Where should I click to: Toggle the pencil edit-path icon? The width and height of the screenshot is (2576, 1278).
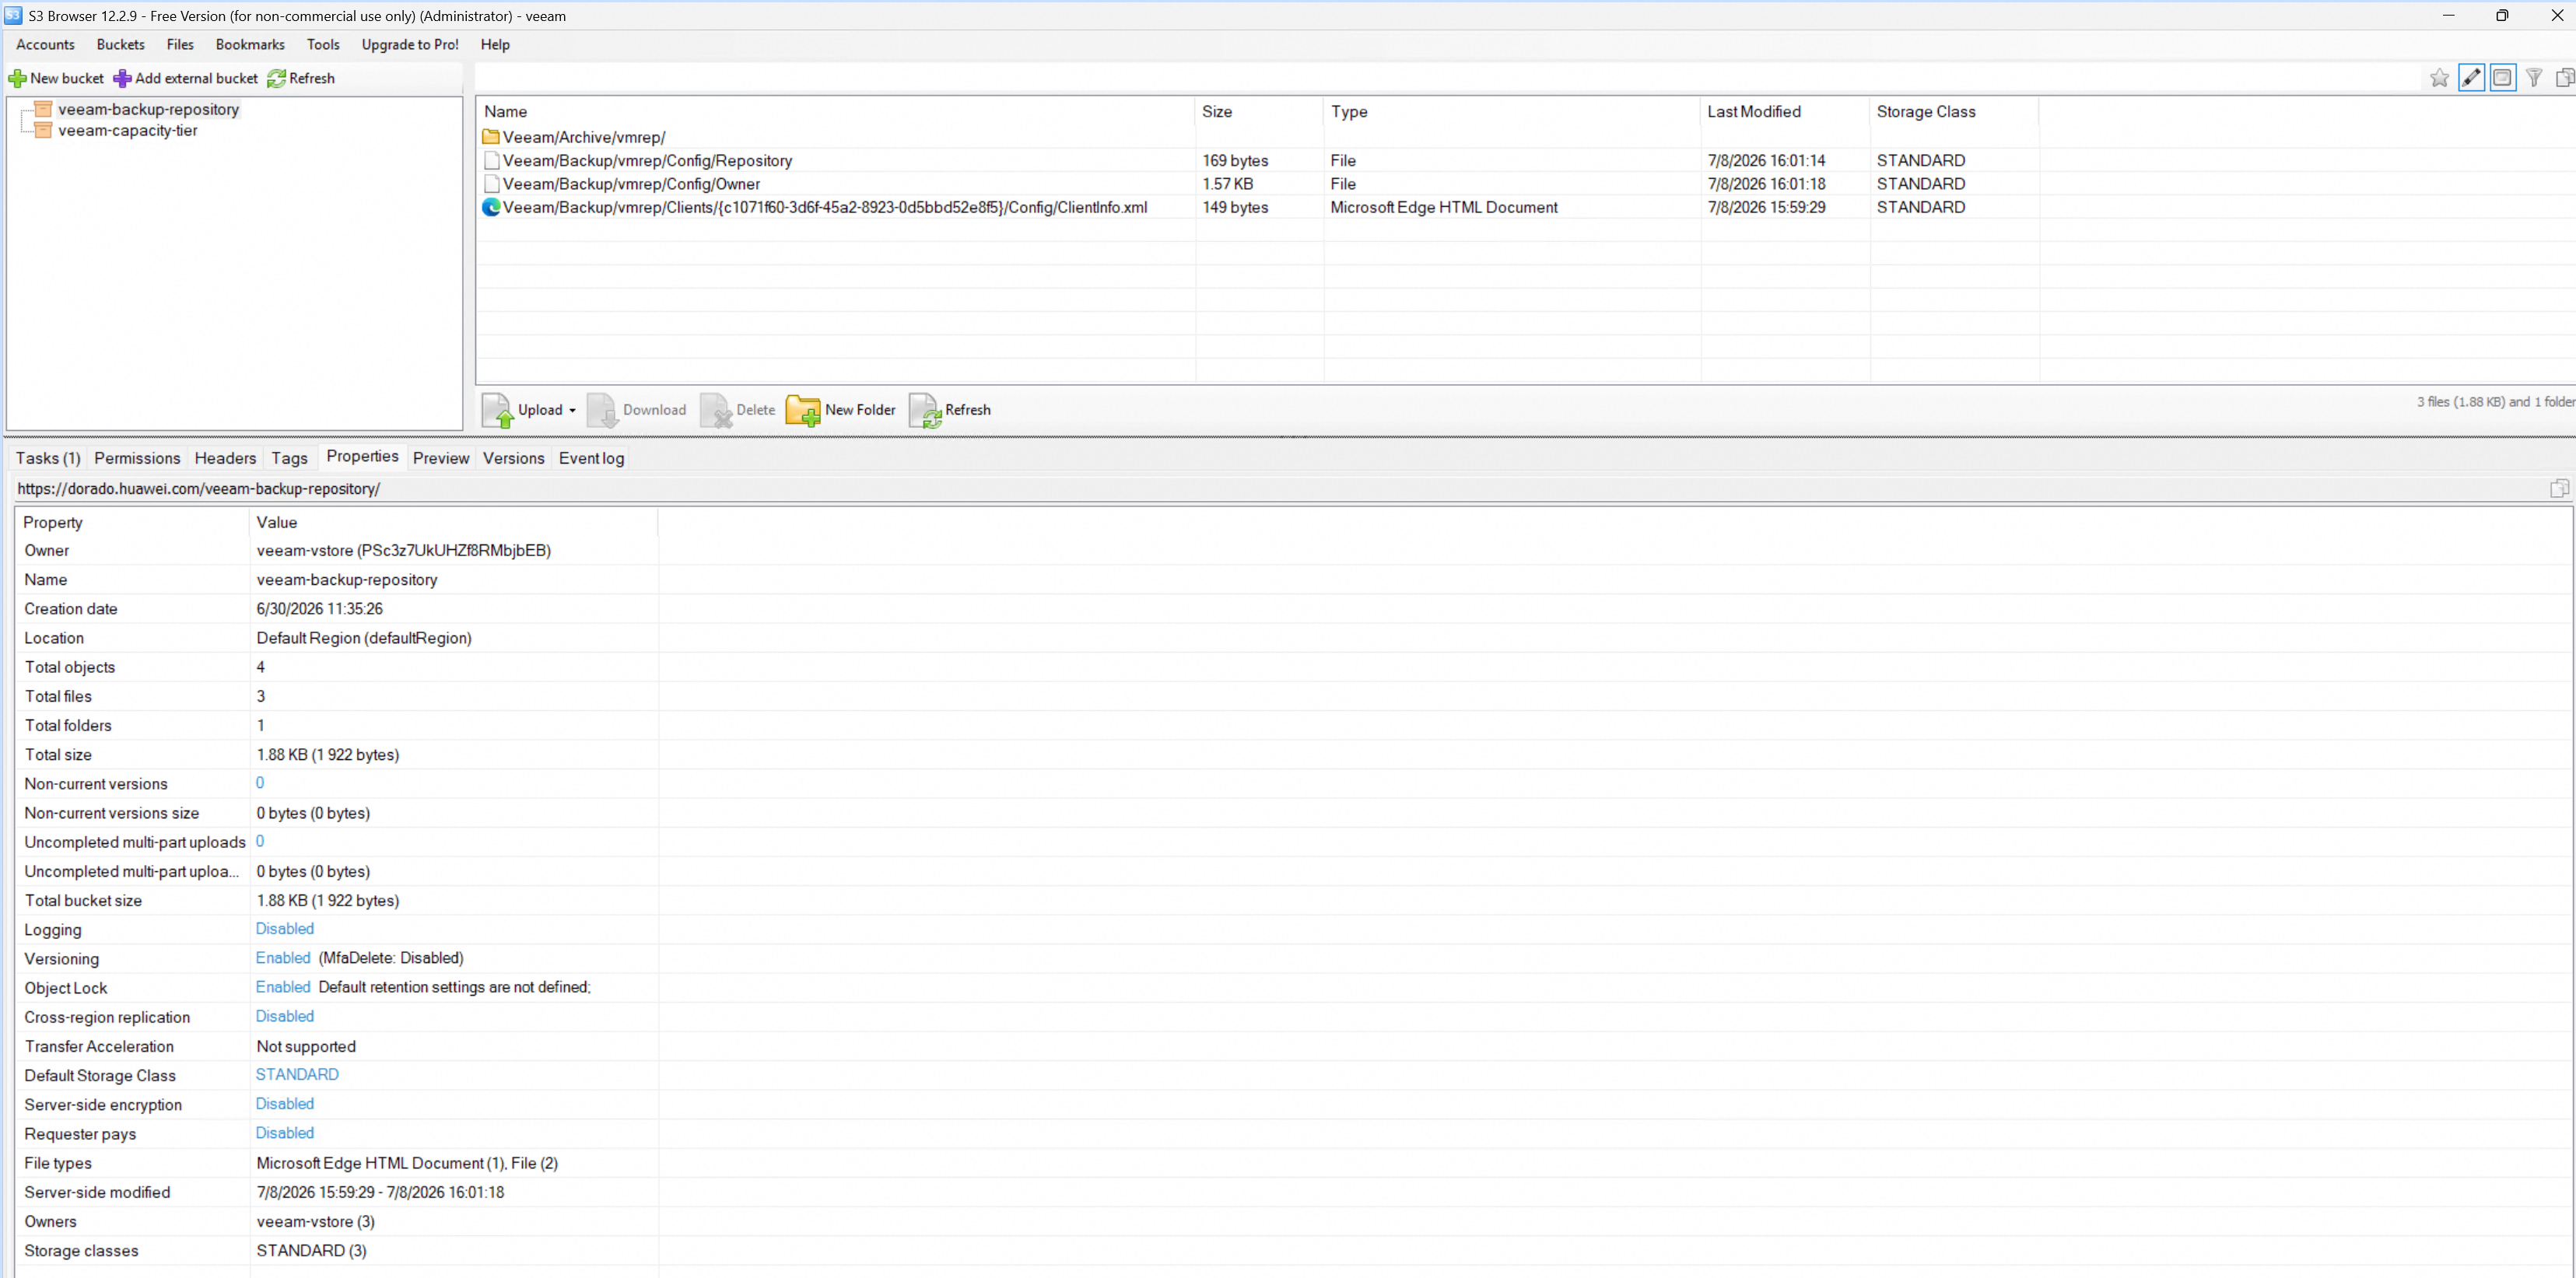pyautogui.click(x=2471, y=78)
